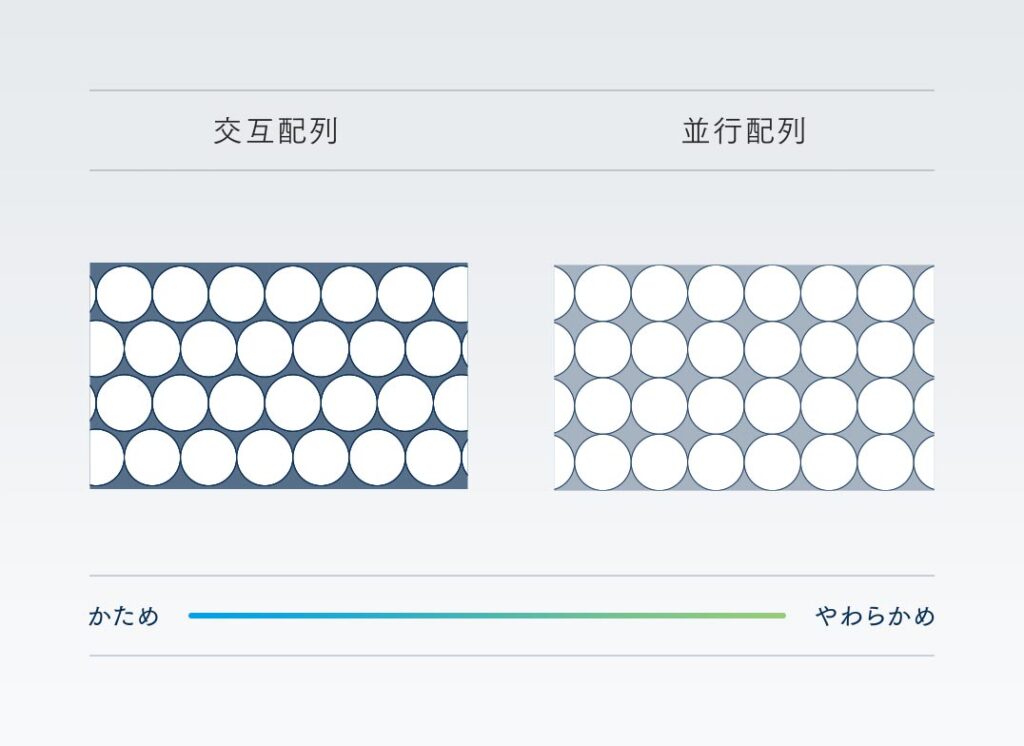1024x746 pixels.
Task: Click the 列 character in 交互配列
Action: tap(323, 131)
